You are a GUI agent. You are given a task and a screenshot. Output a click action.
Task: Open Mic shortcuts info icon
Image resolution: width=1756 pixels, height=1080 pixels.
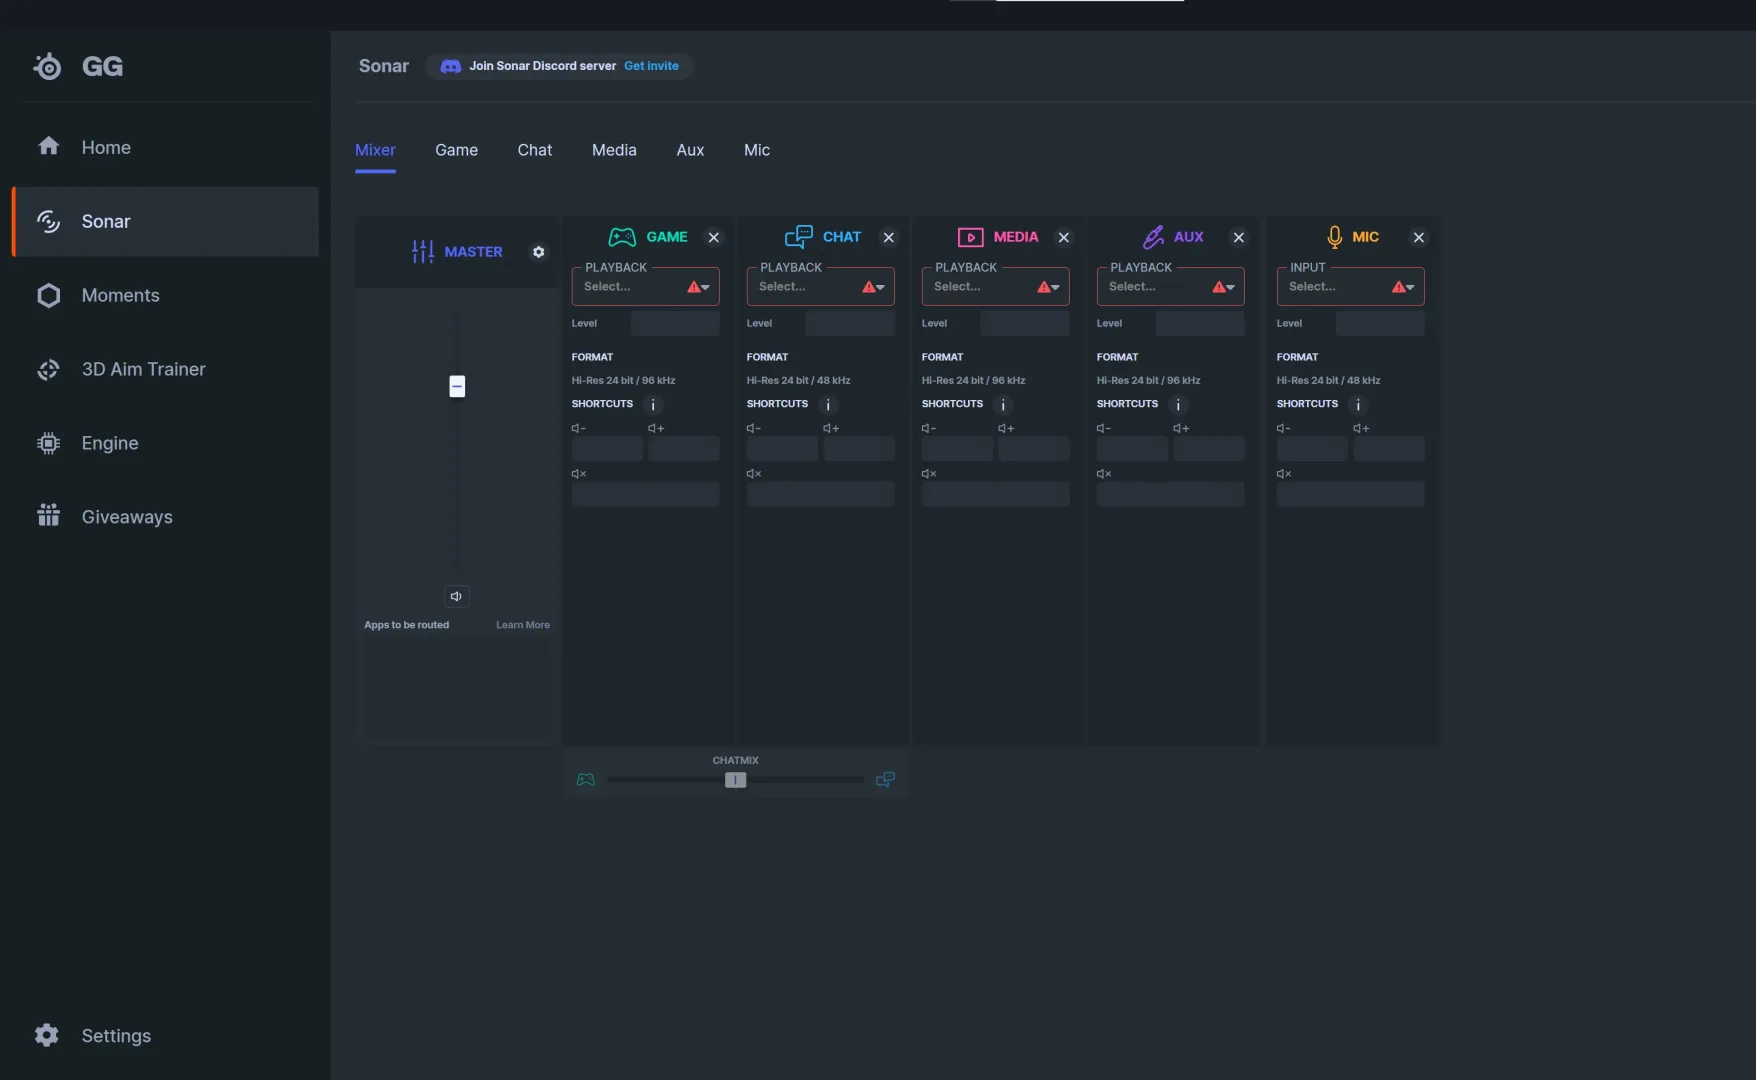coord(1358,405)
